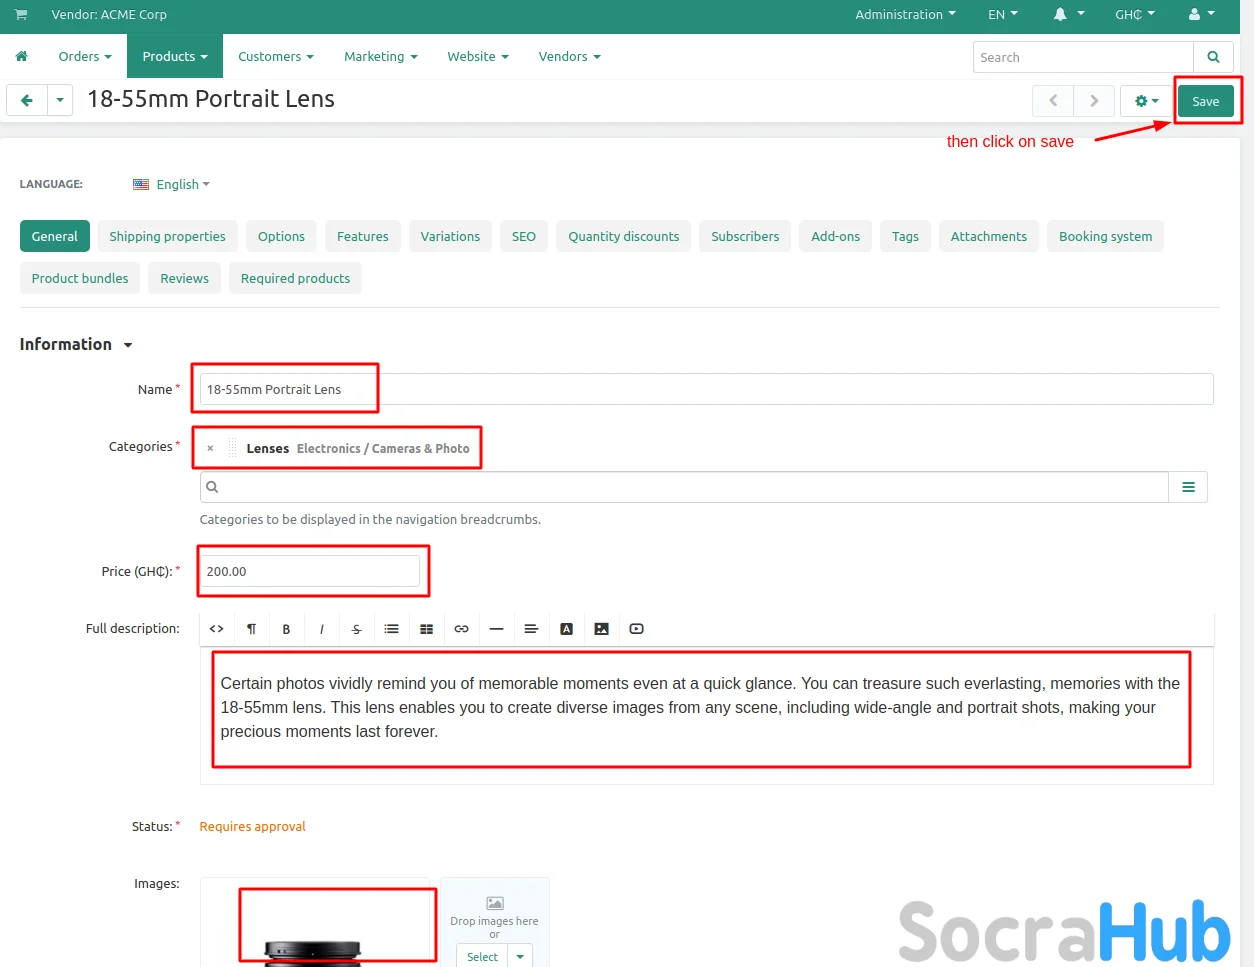Viewport: 1254px width, 967px height.
Task: Insert a table in description editor
Action: (x=426, y=629)
